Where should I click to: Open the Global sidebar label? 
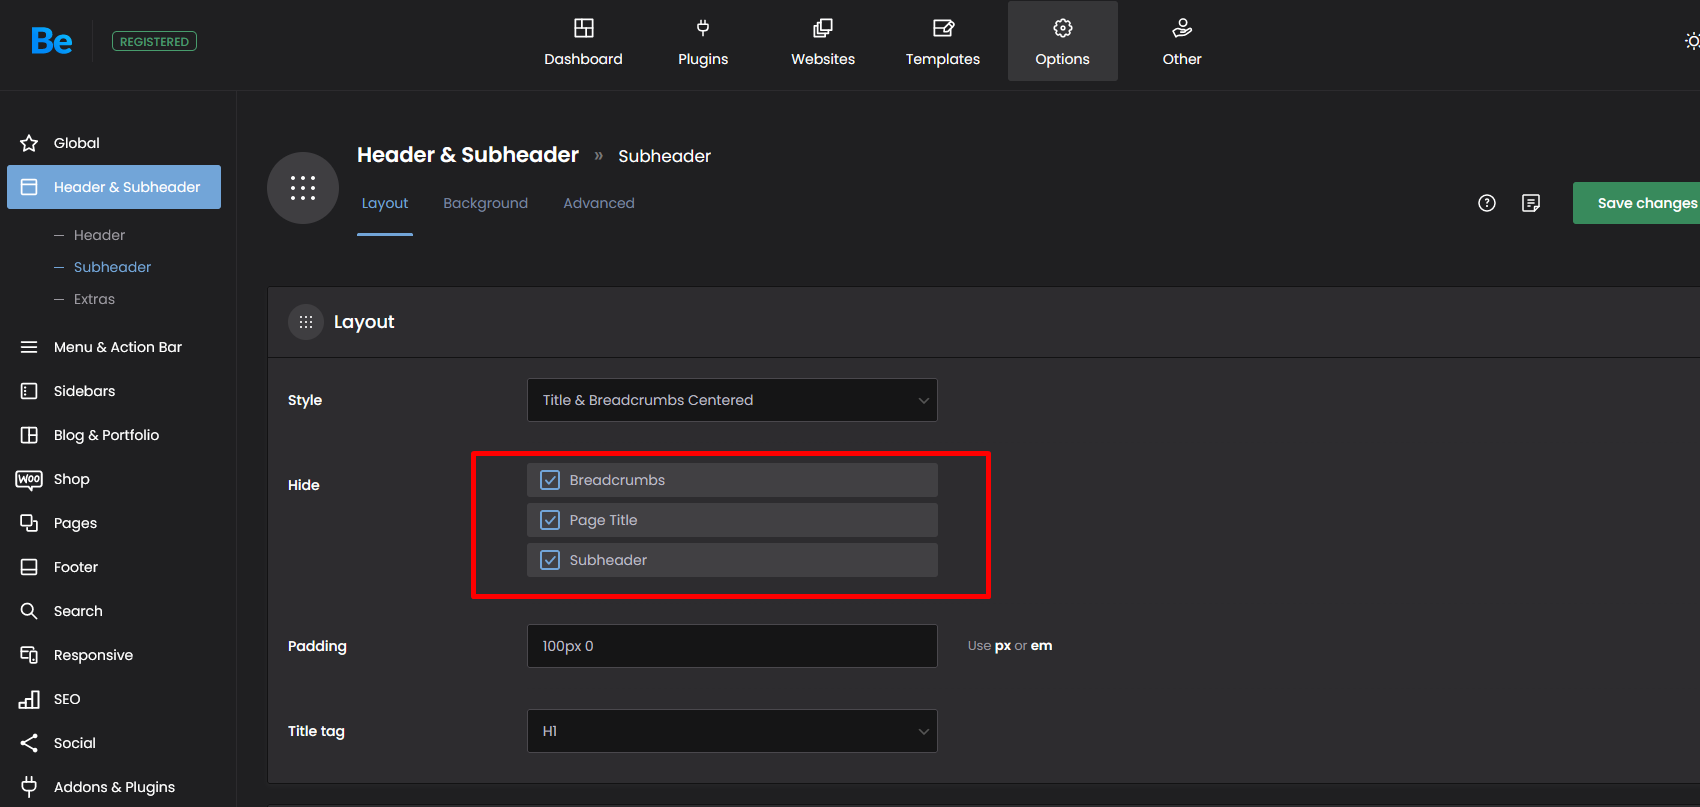[77, 143]
